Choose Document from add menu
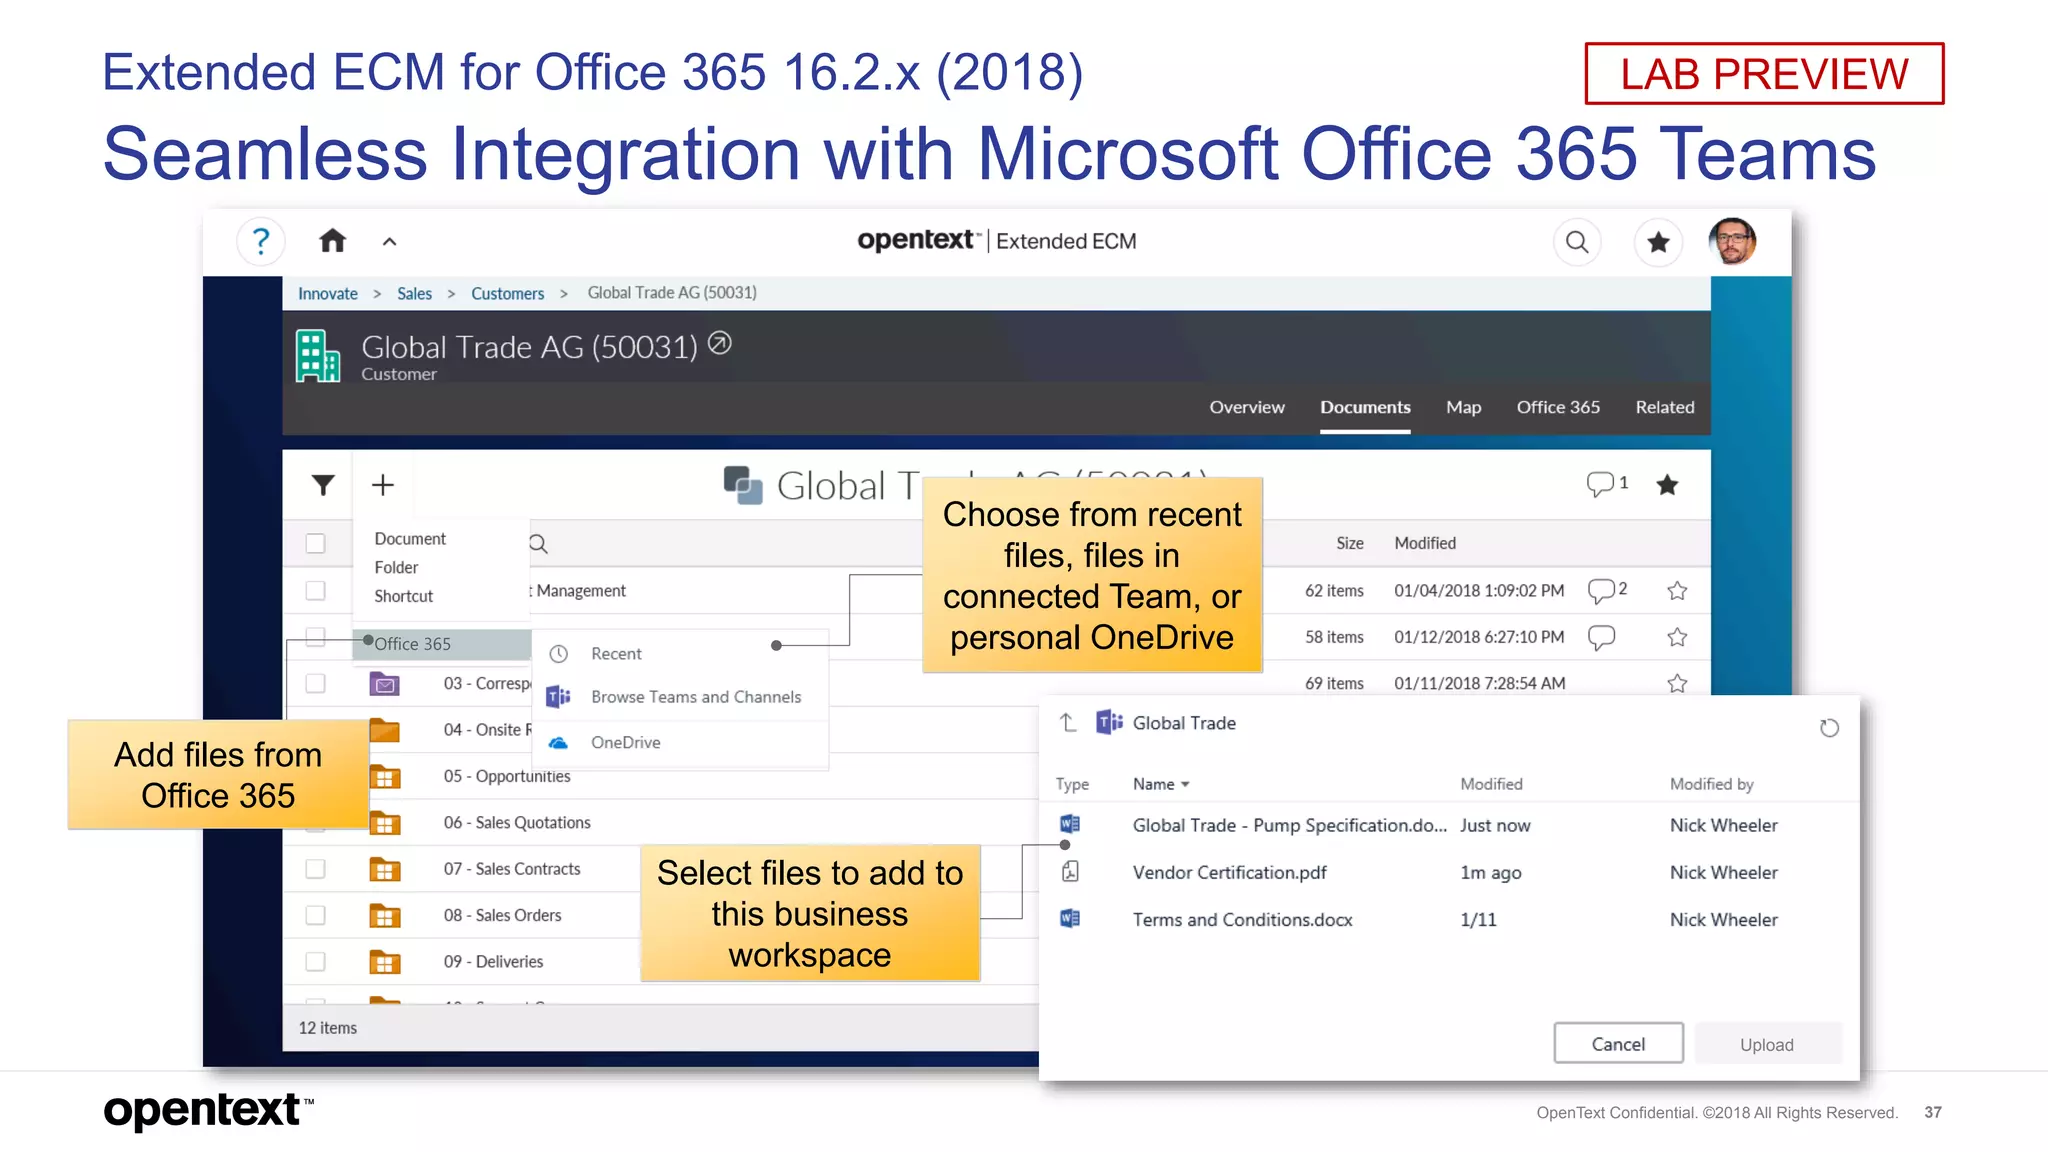 pyautogui.click(x=410, y=538)
